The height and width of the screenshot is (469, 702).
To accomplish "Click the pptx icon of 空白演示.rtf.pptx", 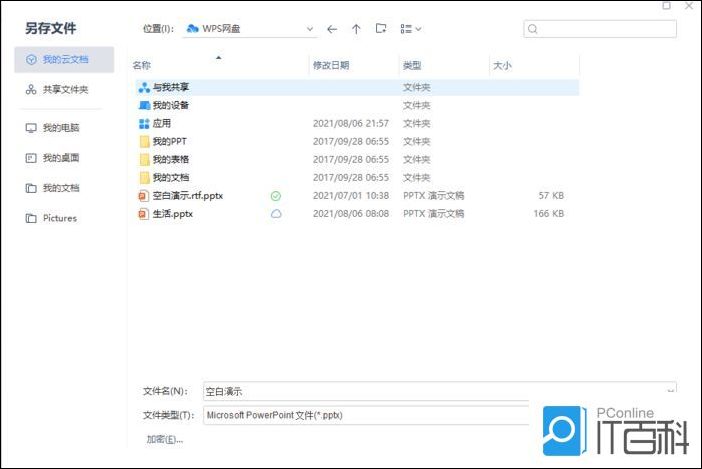I will (x=143, y=196).
